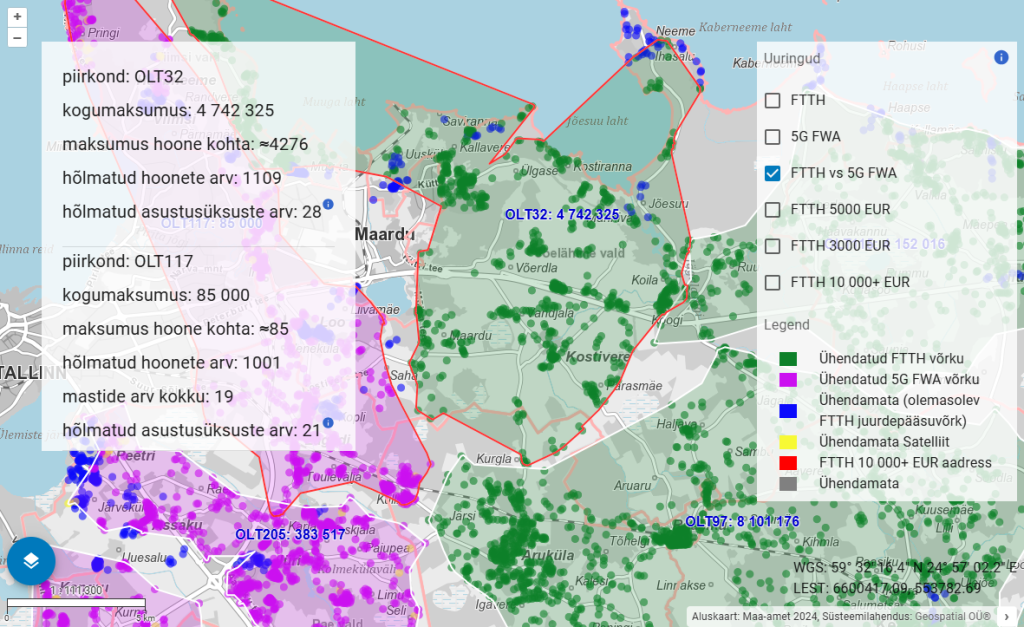The image size is (1024, 627).
Task: Select 'hõlmatud hoonete arv: 1001' text
Action: (x=171, y=363)
